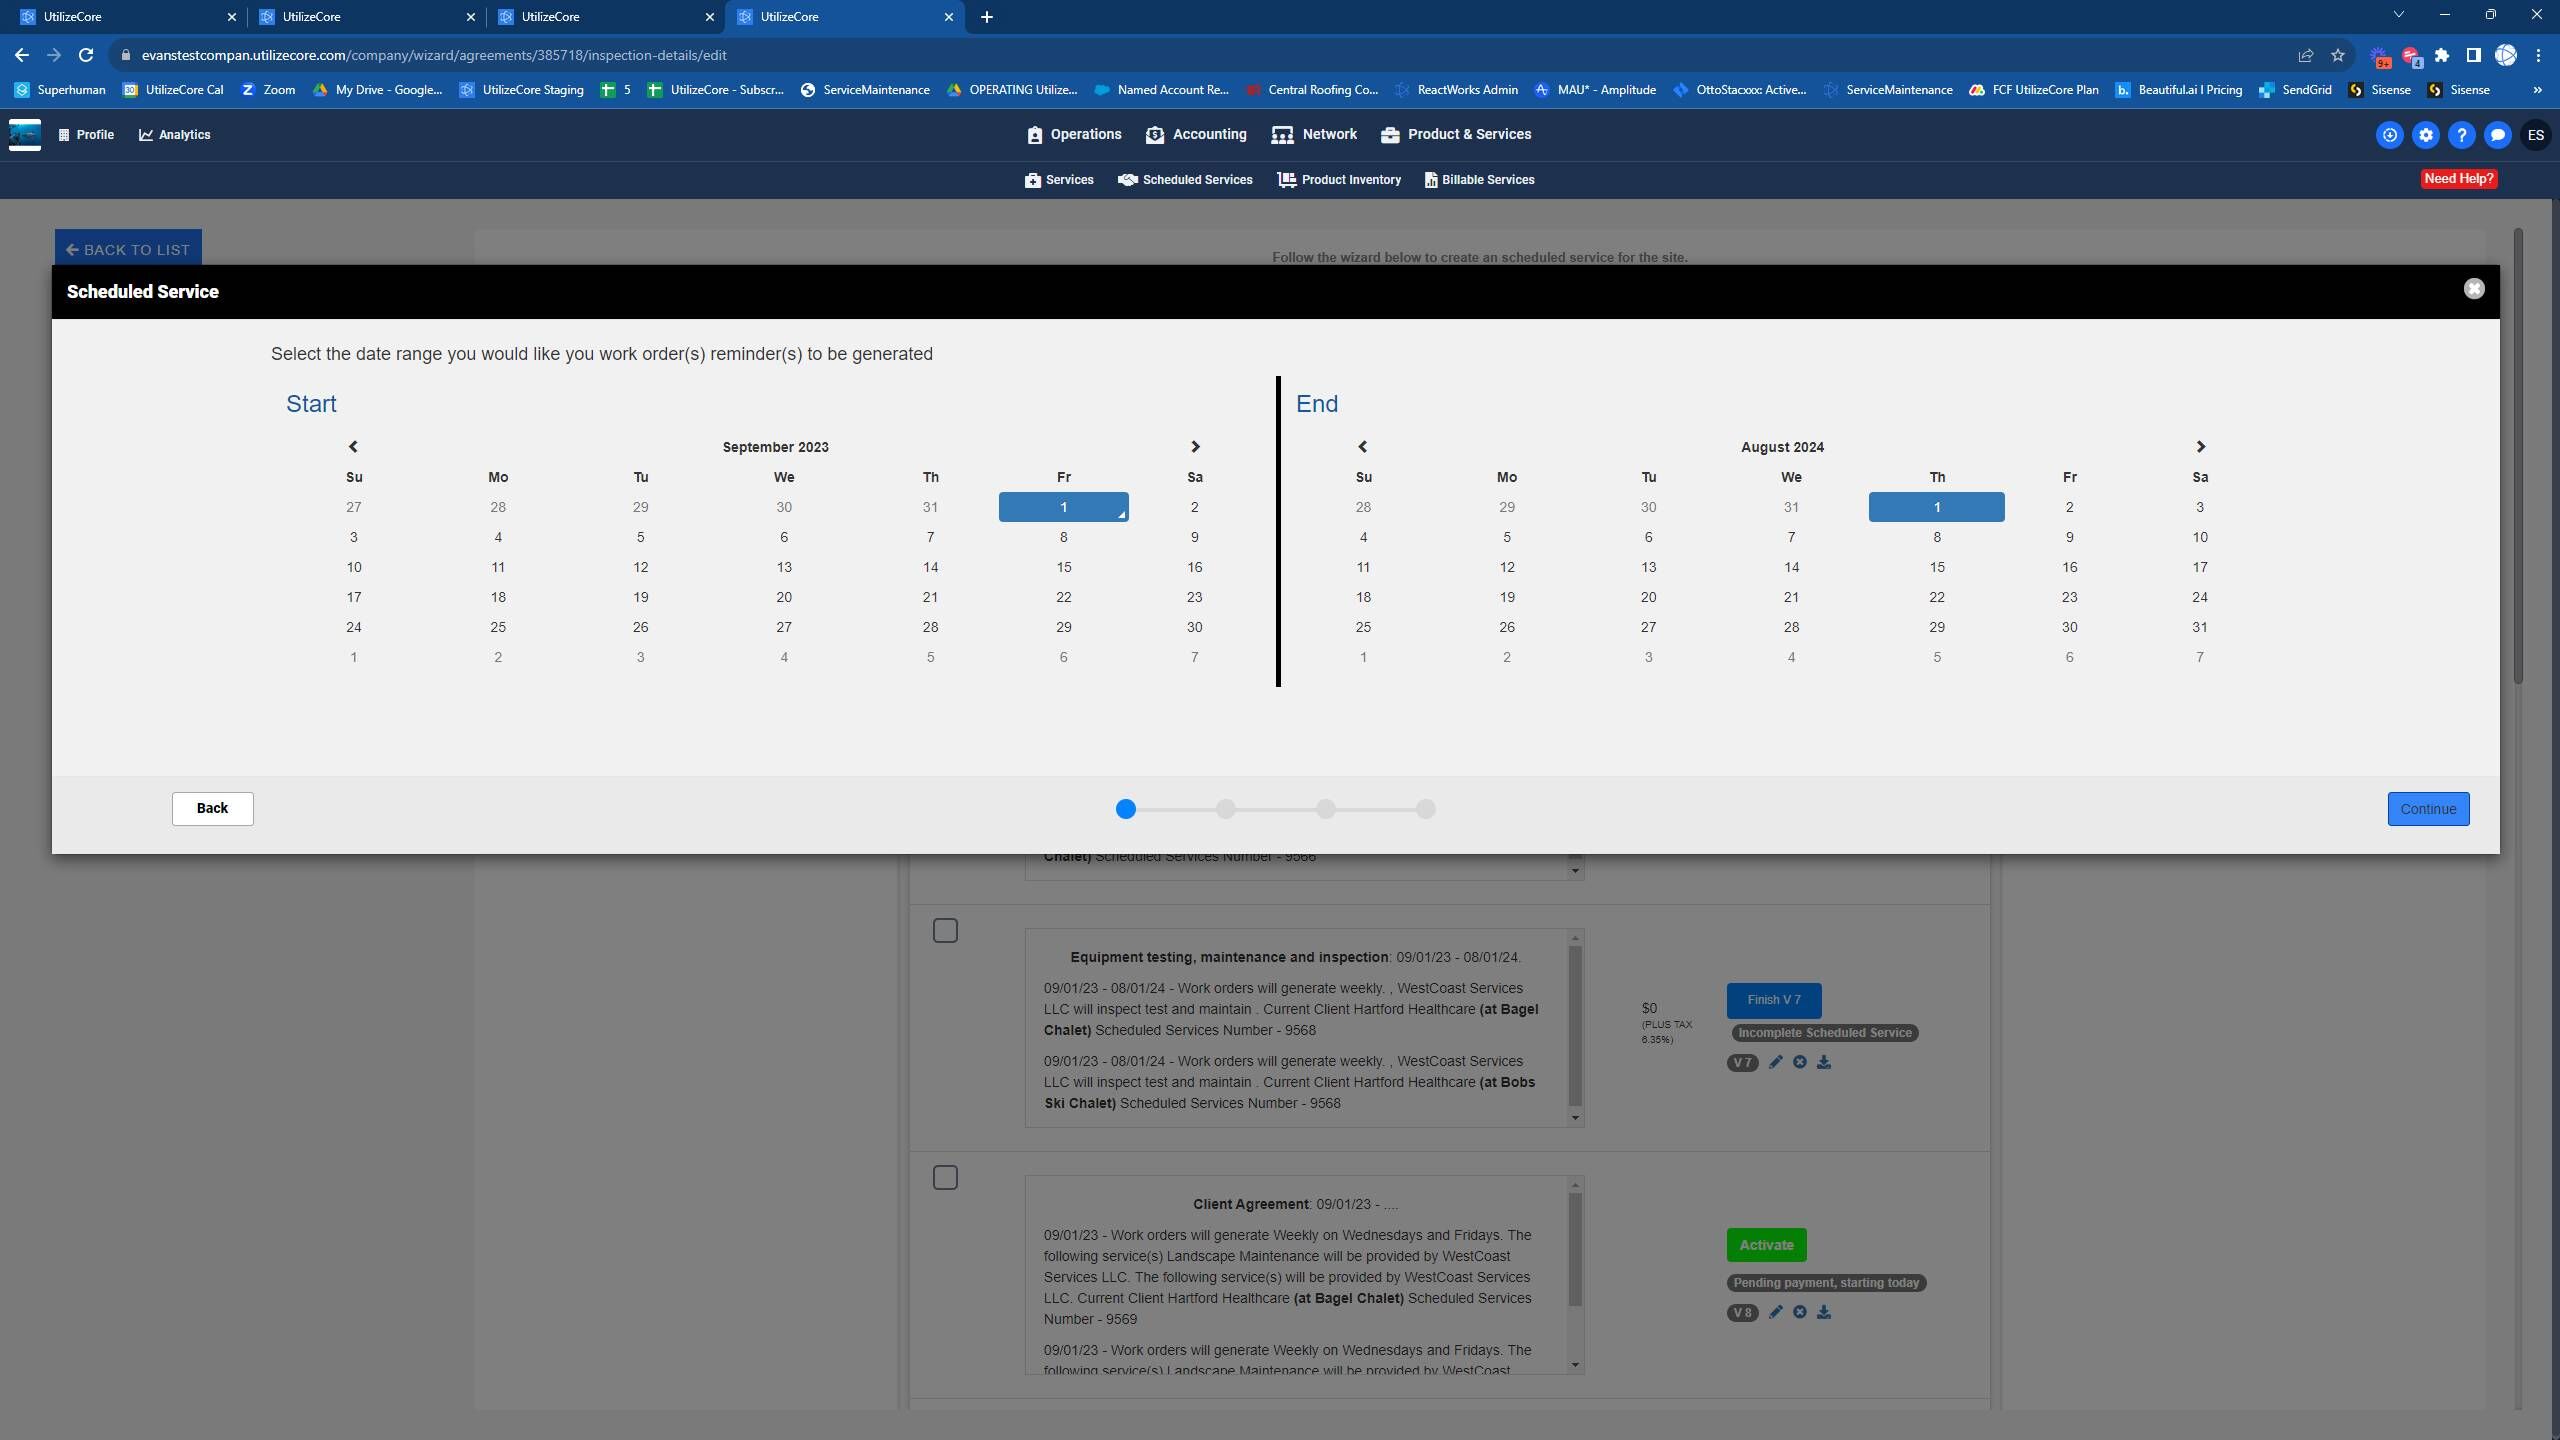Check the Equipment testing agreement checkbox
2560x1440 pixels.
point(945,930)
